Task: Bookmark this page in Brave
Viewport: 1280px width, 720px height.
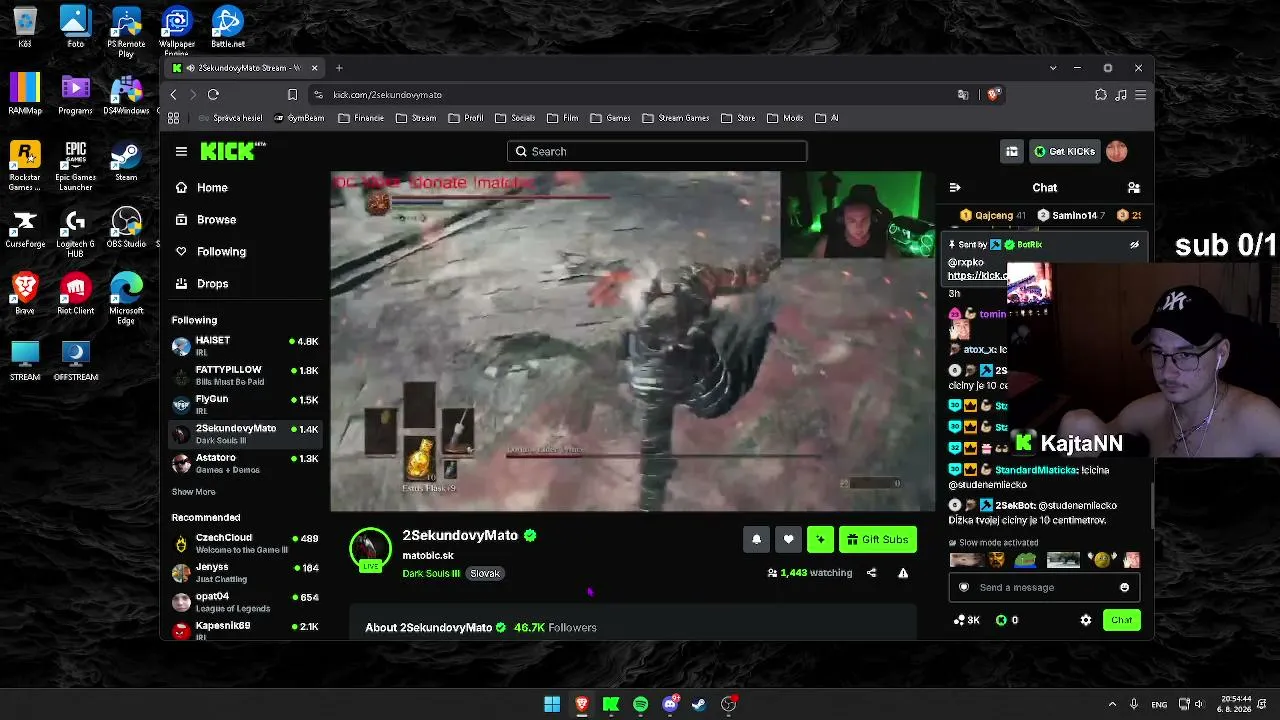Action: tap(292, 94)
